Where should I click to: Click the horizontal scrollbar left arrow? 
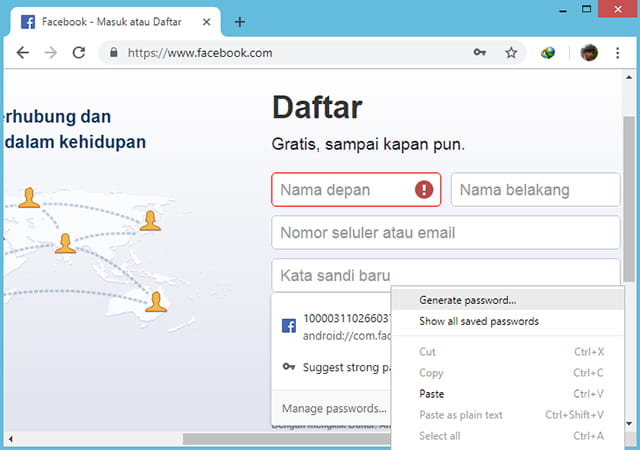11,439
